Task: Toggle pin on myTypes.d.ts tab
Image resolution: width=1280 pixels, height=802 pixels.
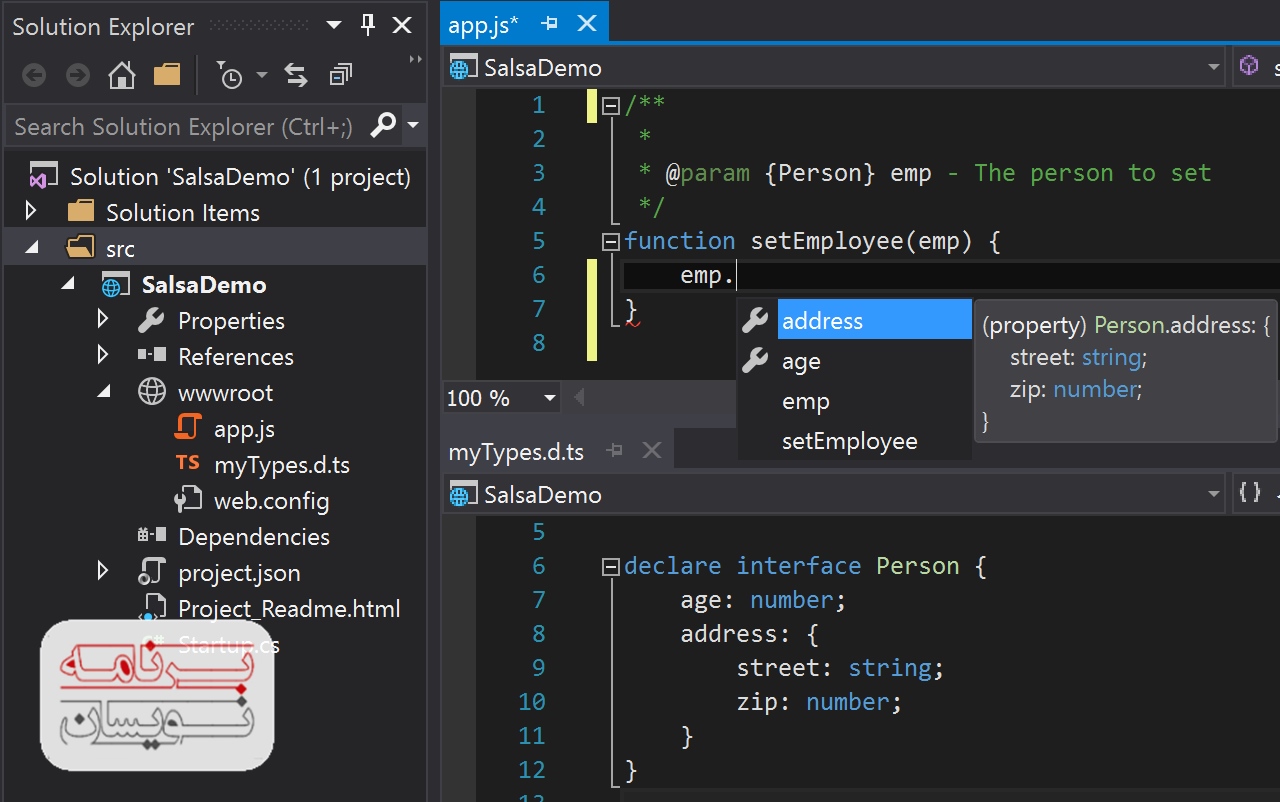Action: click(615, 451)
